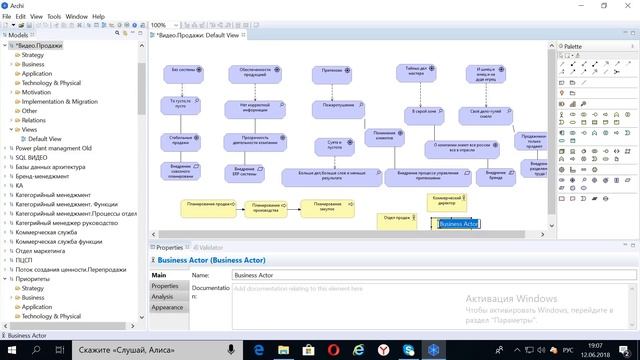Select the Location pin element in the Palette
The height and width of the screenshot is (360, 640).
tap(562, 93)
